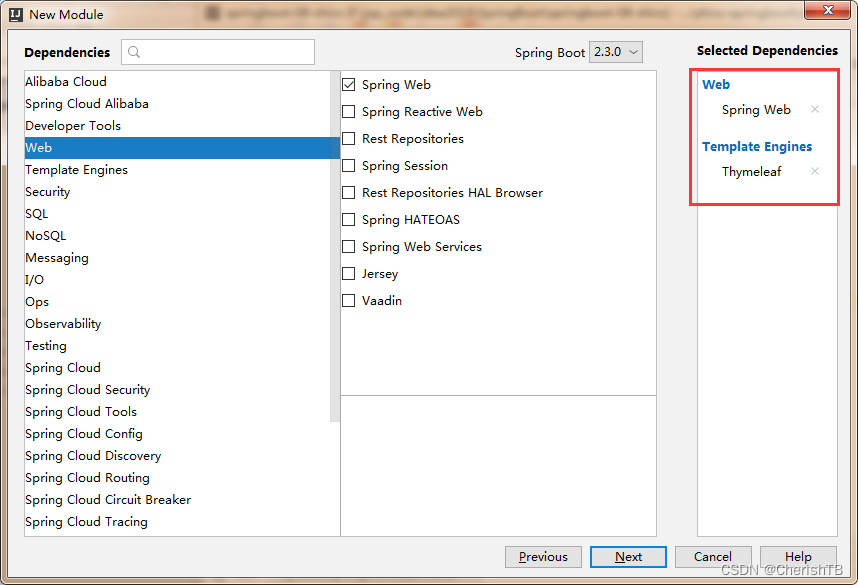This screenshot has width=858, height=585.
Task: Select Spring Cloud Alibaba category
Action: 177,103
